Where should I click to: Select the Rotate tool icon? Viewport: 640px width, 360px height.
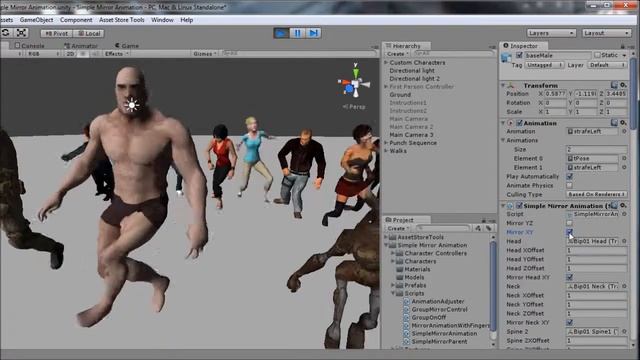[6, 33]
